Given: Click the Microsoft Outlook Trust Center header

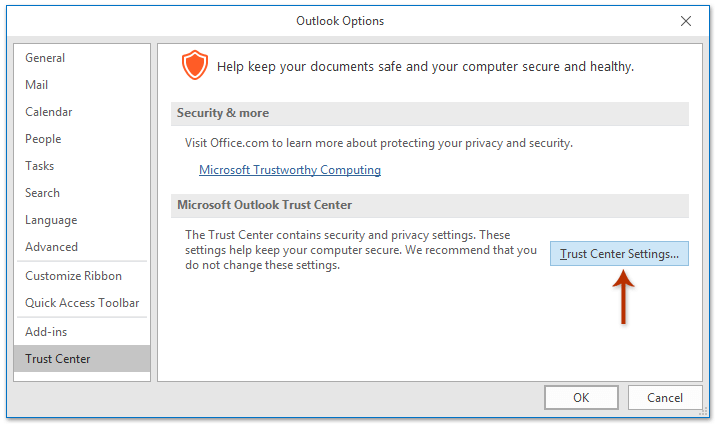Looking at the screenshot, I should (430, 205).
